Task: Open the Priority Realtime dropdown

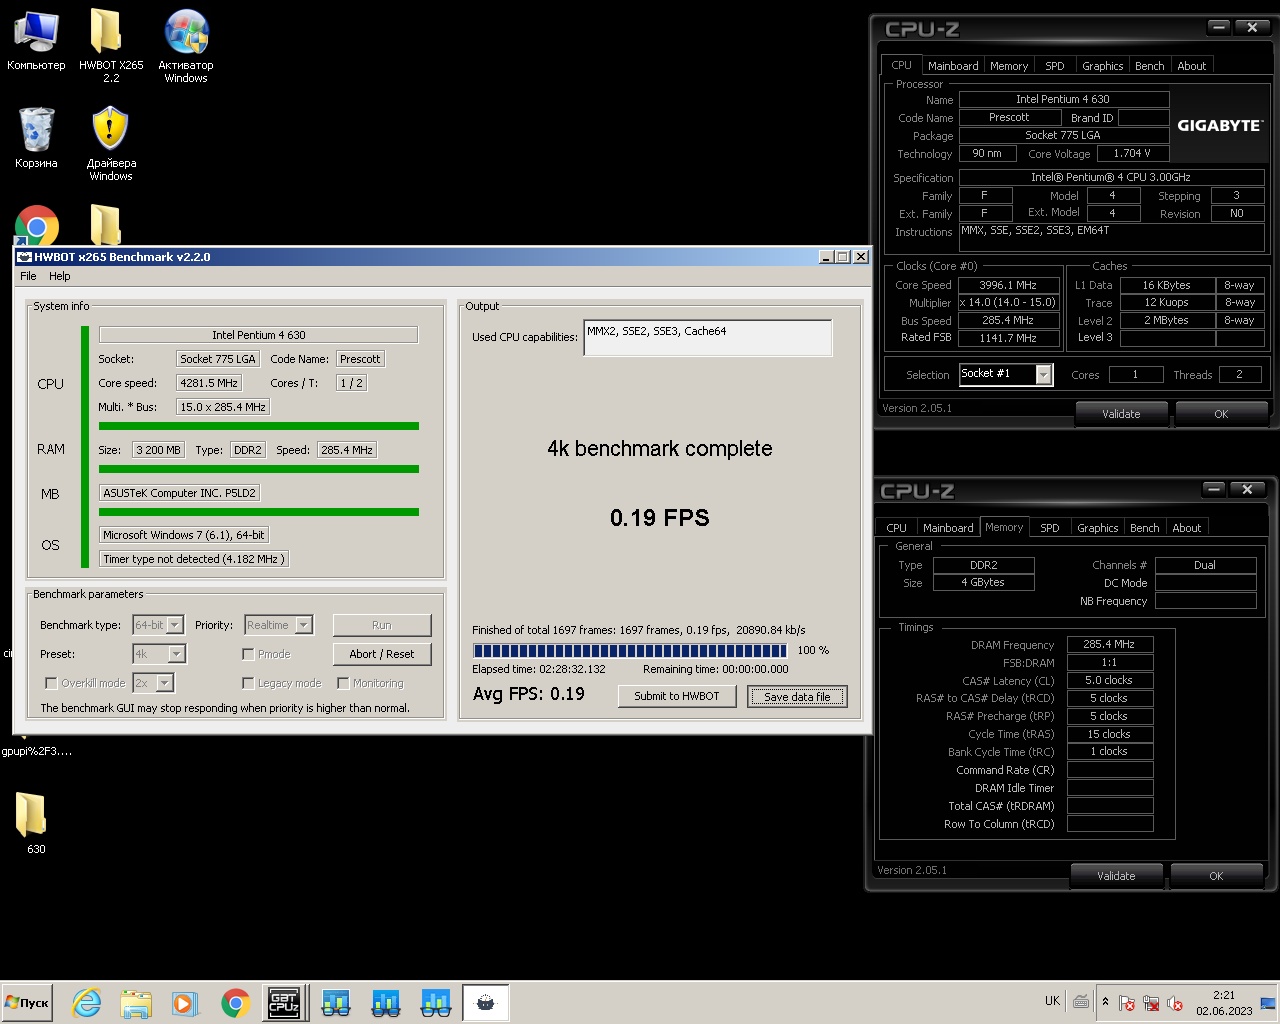Action: click(x=303, y=625)
